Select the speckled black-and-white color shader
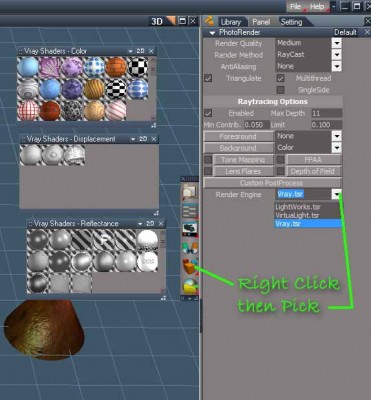Viewport: 371px width, 400px height. [x=72, y=110]
